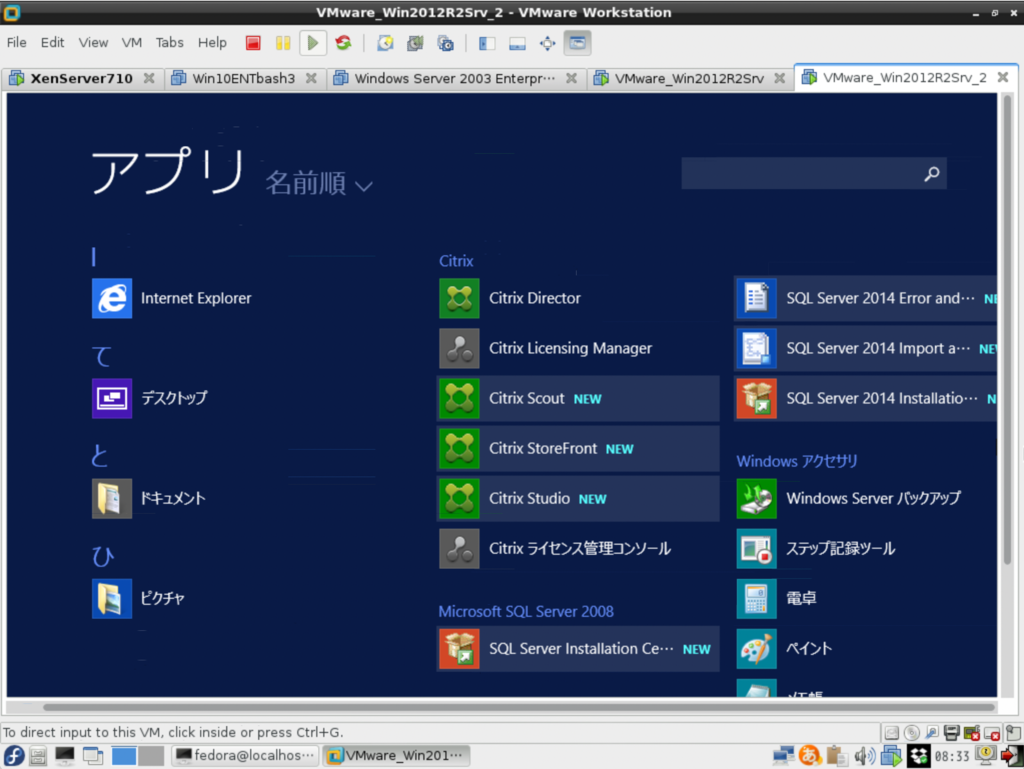Image resolution: width=1024 pixels, height=769 pixels.
Task: Click the yellow Suspend VM toolbar button
Action: 283,43
